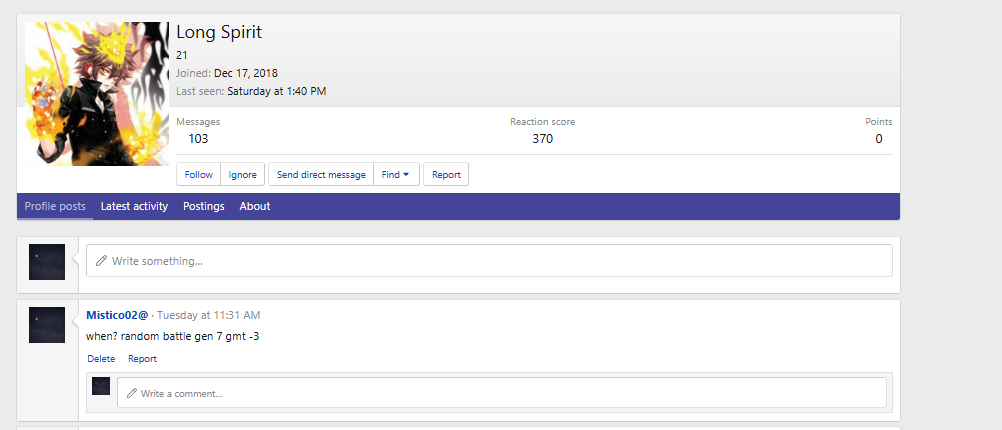This screenshot has height=430, width=1002.
Task: Expand the Find dropdown menu
Action: click(x=396, y=174)
